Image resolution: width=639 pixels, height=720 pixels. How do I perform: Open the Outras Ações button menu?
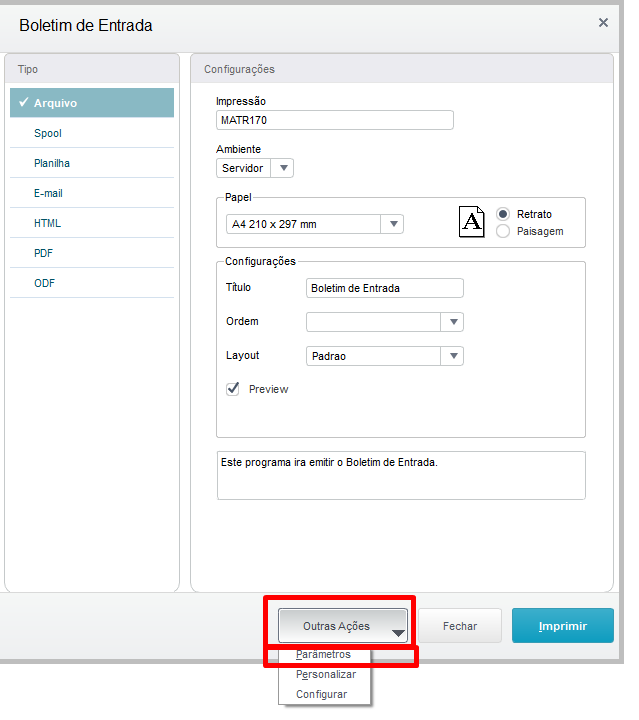point(342,625)
